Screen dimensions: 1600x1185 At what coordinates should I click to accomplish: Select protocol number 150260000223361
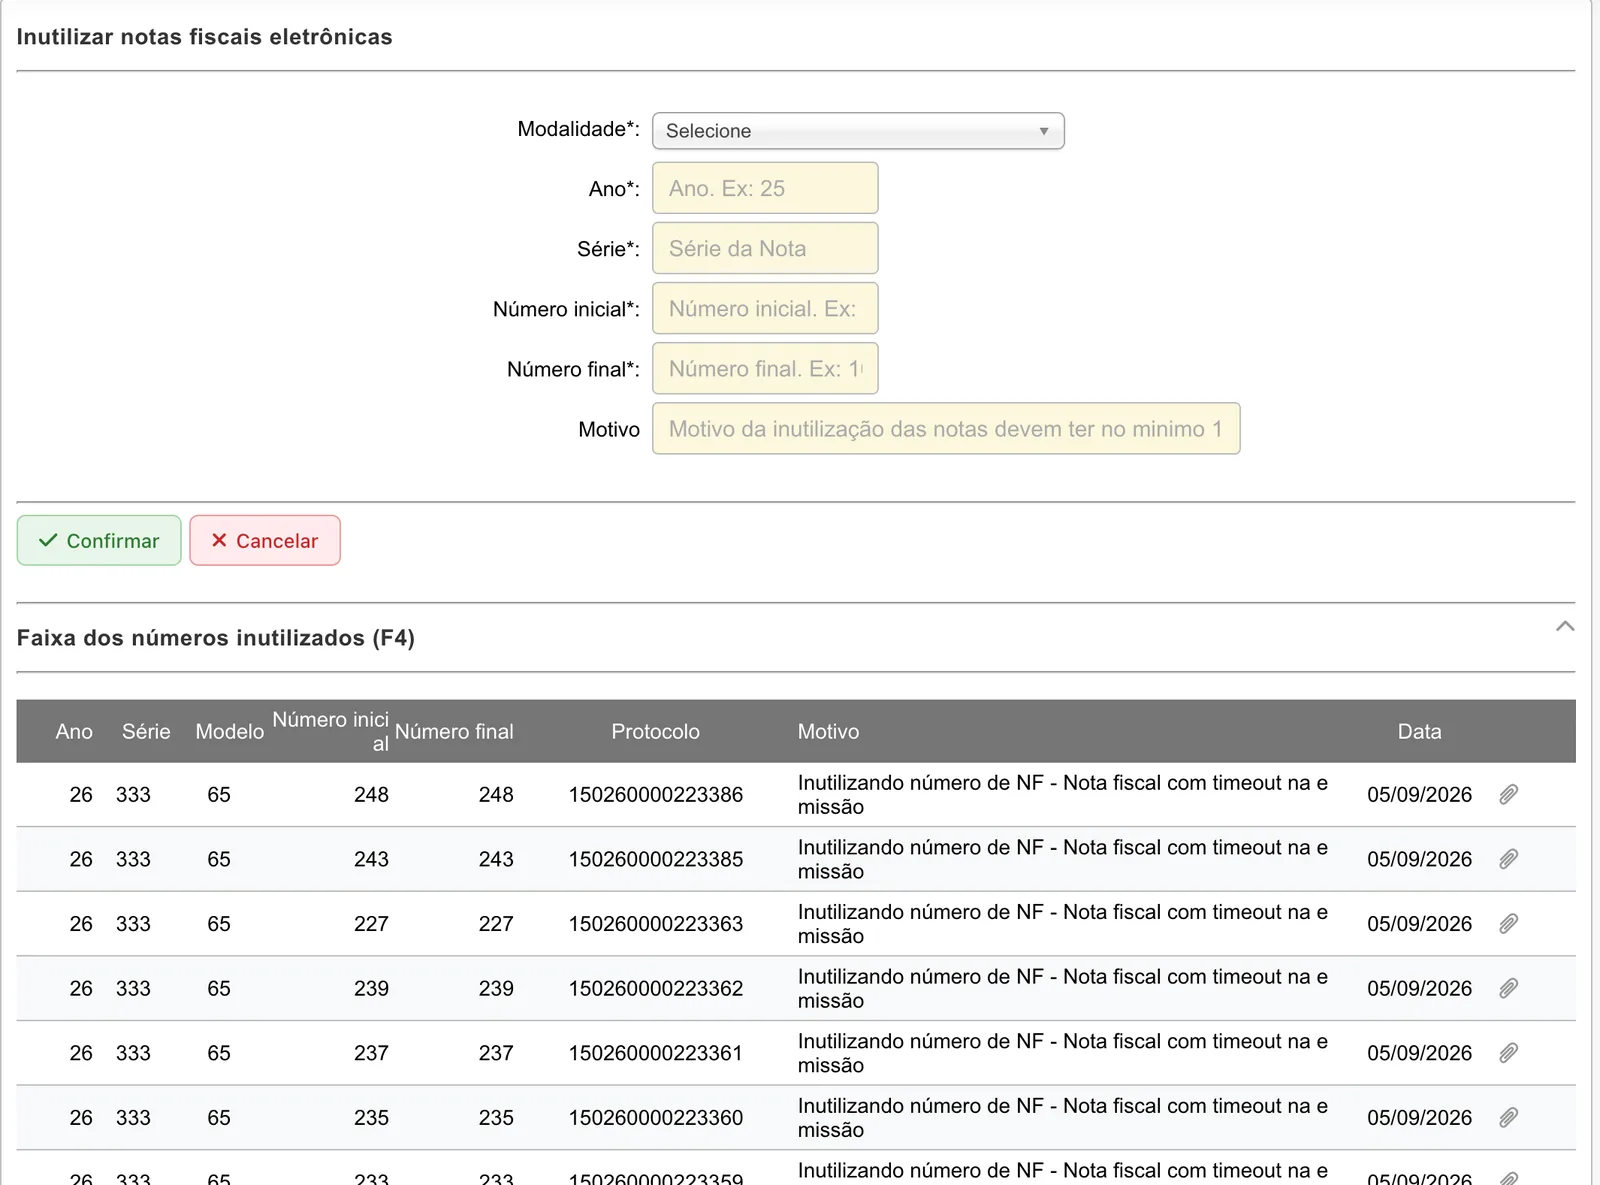click(656, 1053)
